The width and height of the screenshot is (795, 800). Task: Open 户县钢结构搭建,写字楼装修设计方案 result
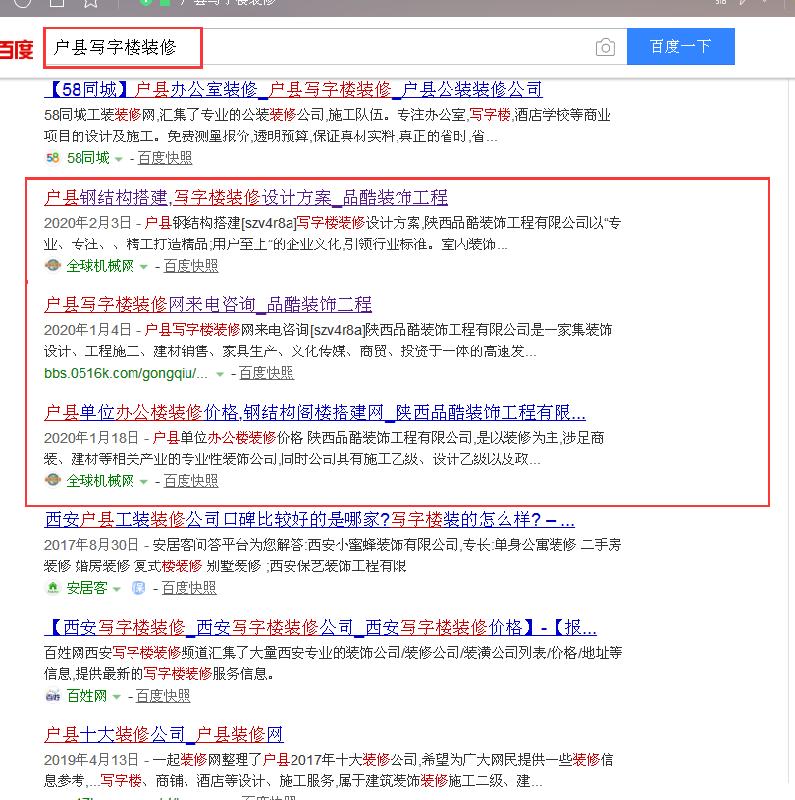246,197
